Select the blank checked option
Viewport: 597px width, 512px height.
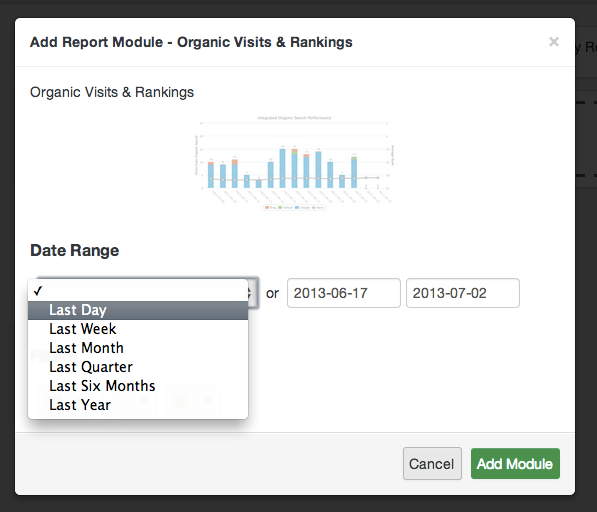tap(138, 292)
